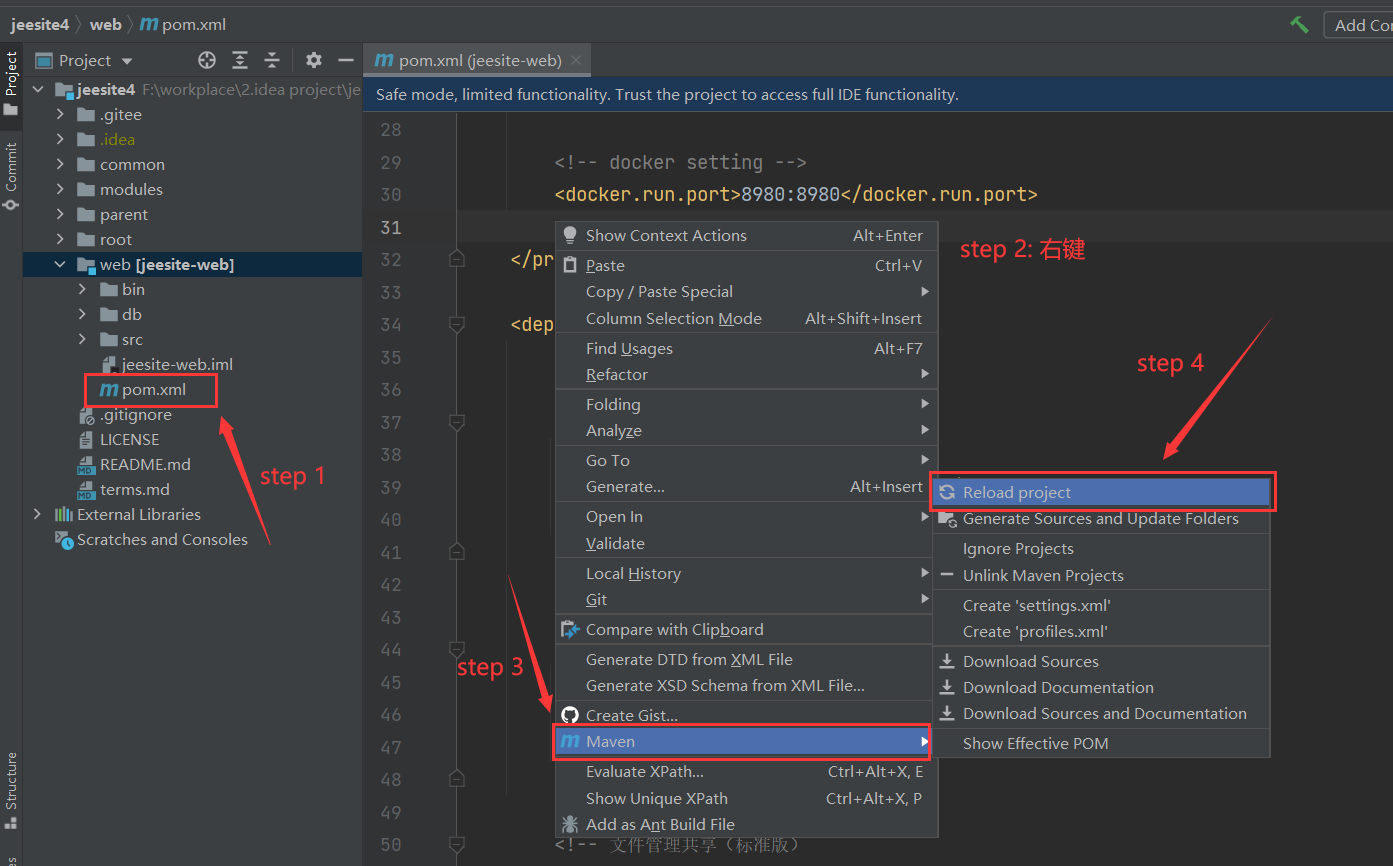Select terms.md file

[x=134, y=489]
